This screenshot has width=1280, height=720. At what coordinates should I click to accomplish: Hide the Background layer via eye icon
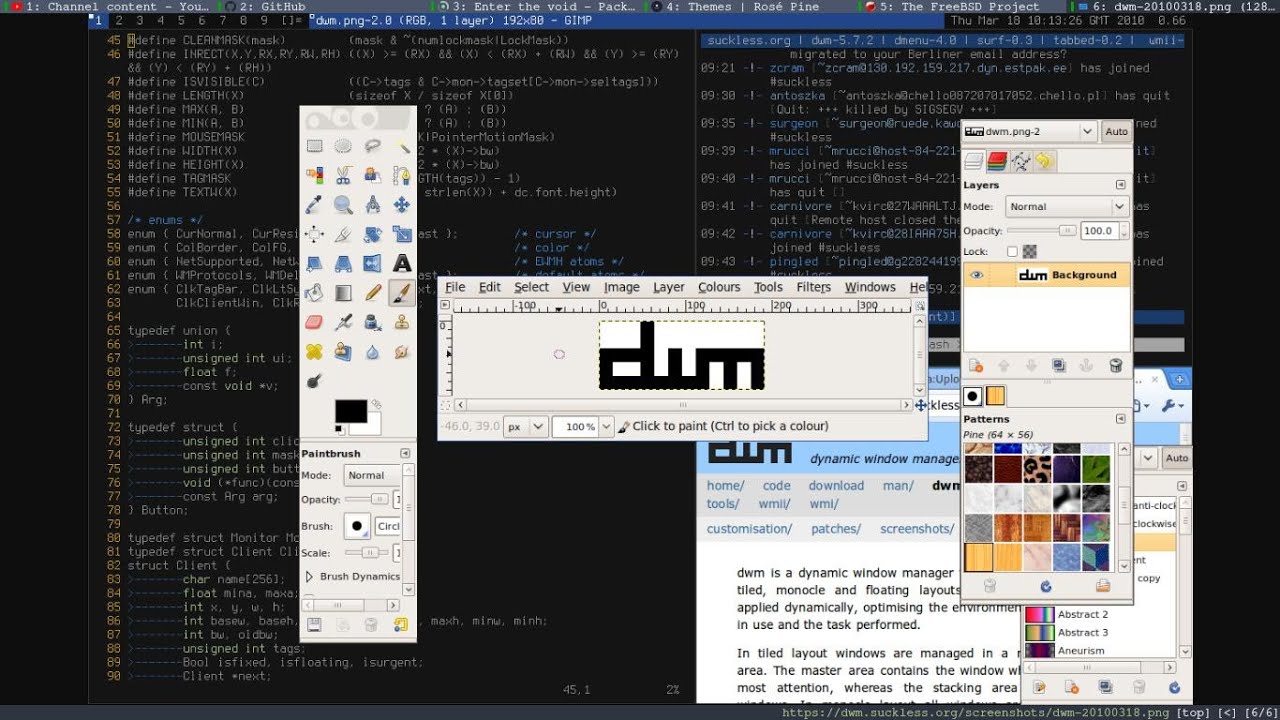pyautogui.click(x=977, y=275)
